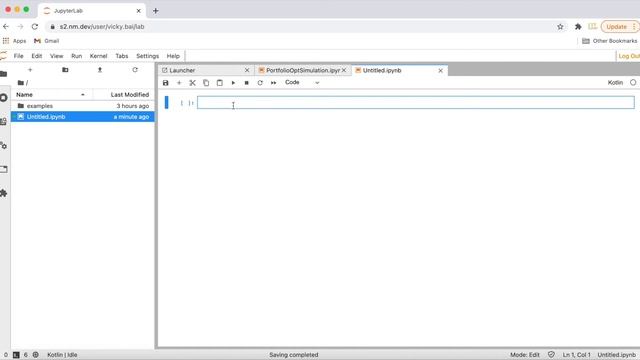
Task: Switch to the Untitled.ipynb tab
Action: point(399,70)
